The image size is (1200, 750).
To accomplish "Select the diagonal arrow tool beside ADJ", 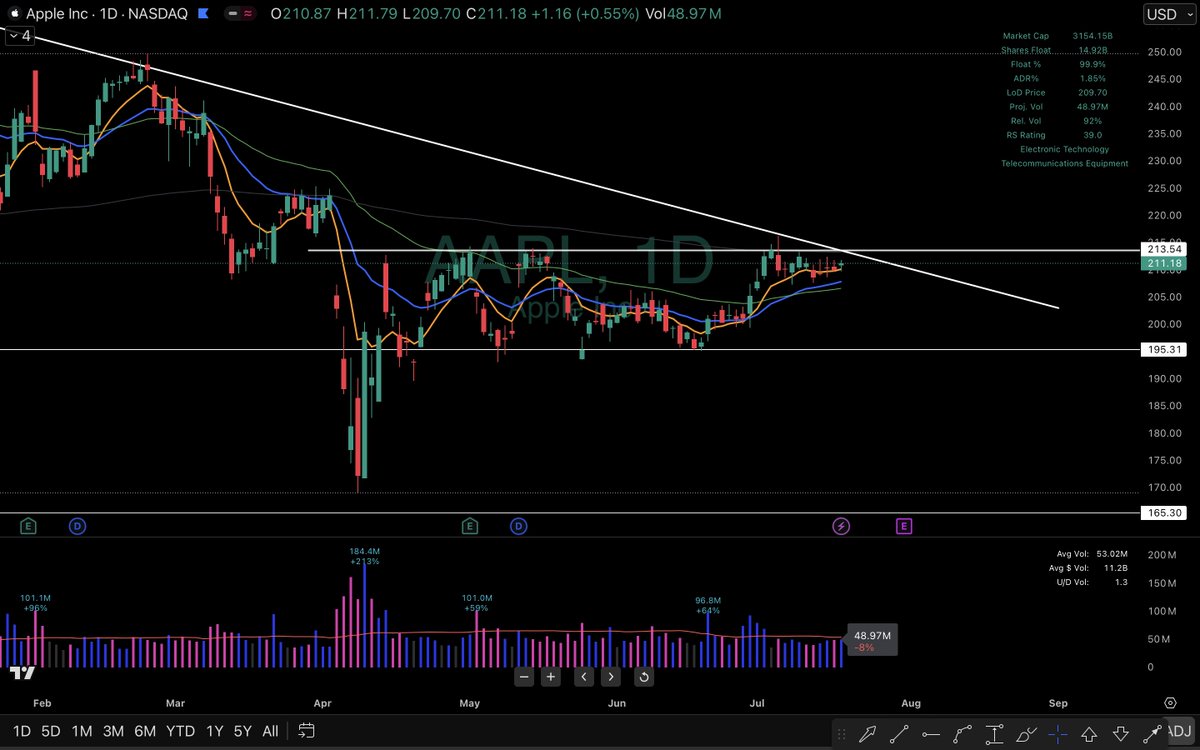I will pos(1152,732).
